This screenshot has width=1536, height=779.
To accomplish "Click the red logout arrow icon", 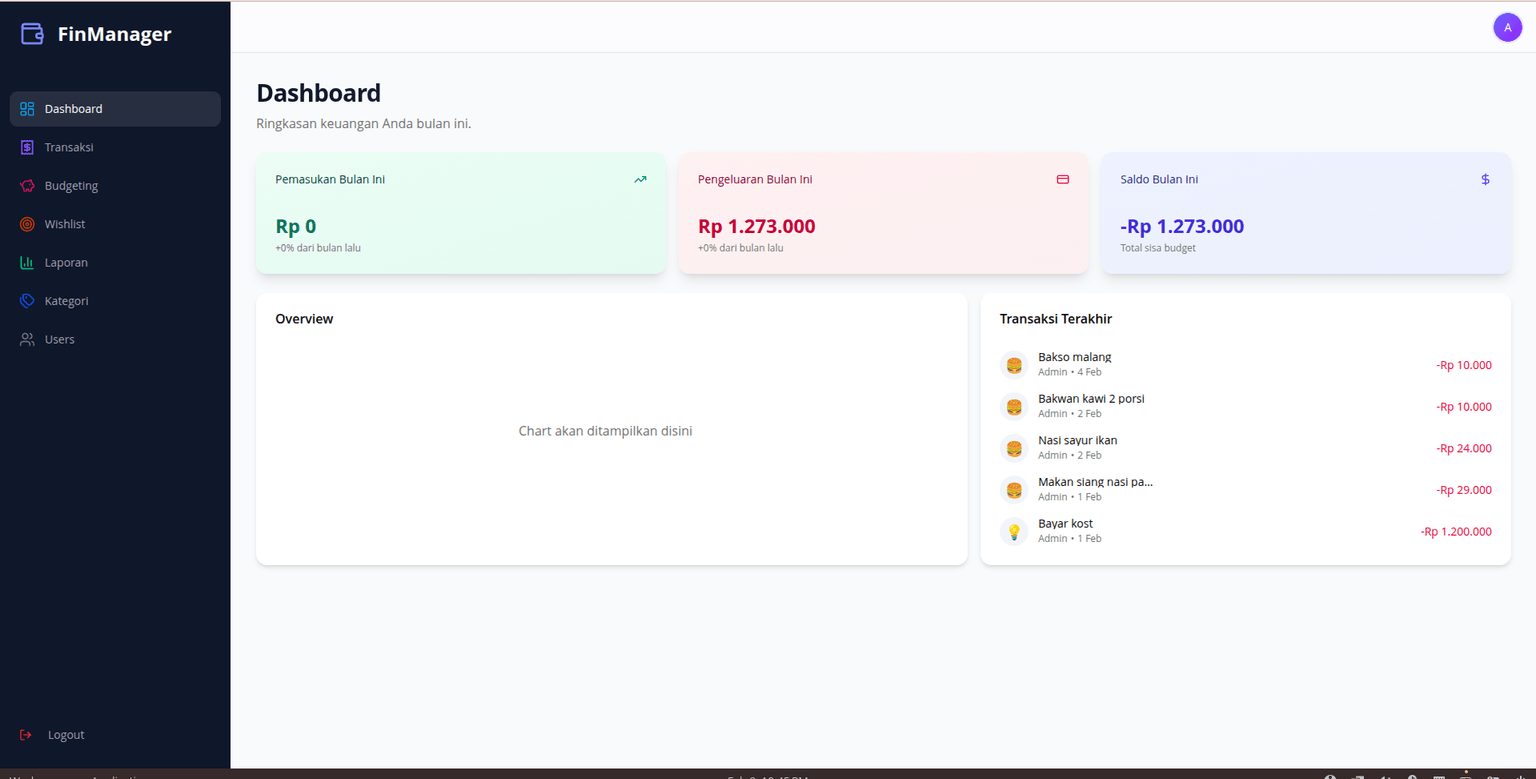I will (26, 734).
